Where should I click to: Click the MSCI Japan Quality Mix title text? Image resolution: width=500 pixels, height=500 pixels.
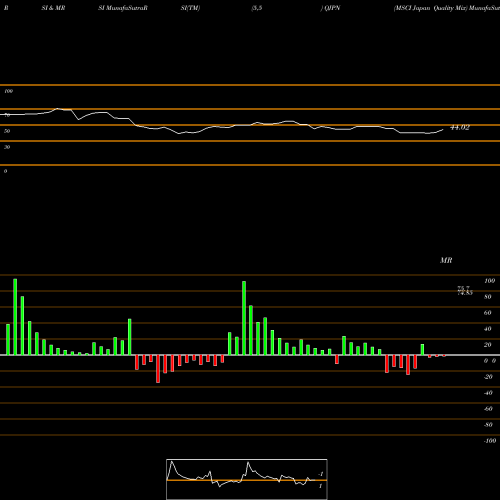tap(430, 8)
